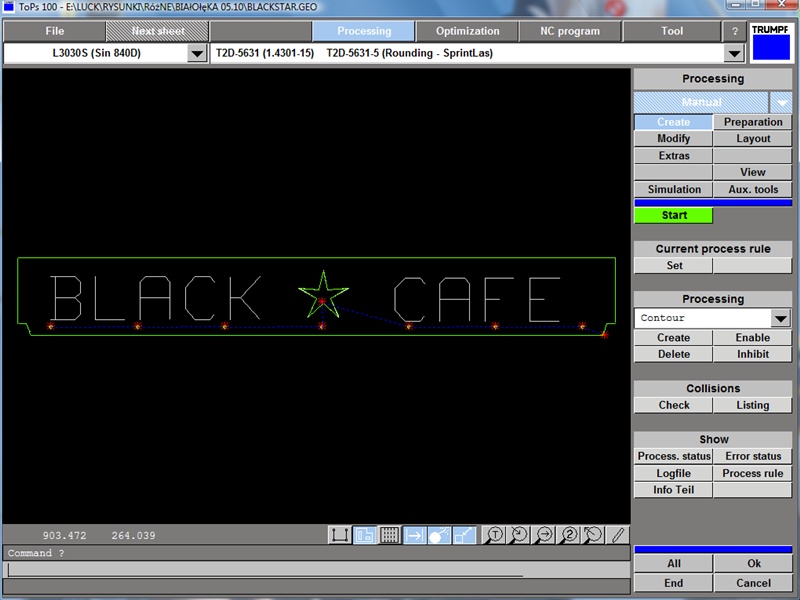Viewport: 800px width, 600px height.
Task: Toggle the square with diagonal arrow icon
Action: click(x=464, y=535)
